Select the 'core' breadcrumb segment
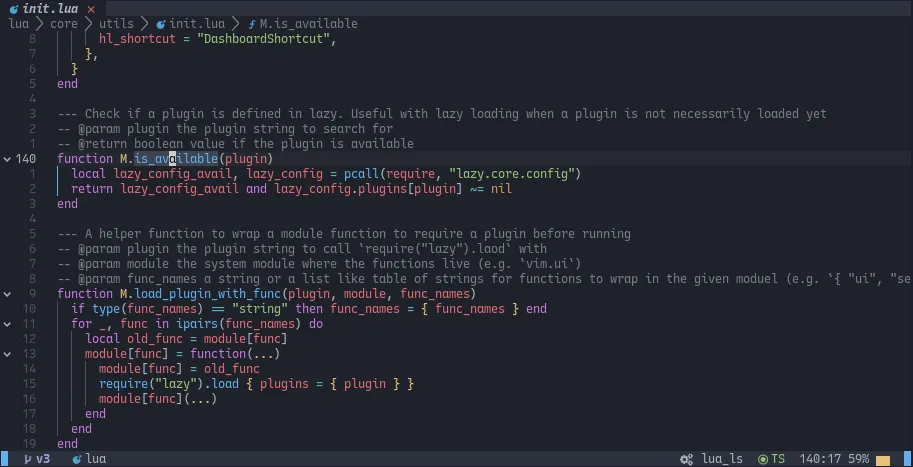This screenshot has width=913, height=467. 64,23
